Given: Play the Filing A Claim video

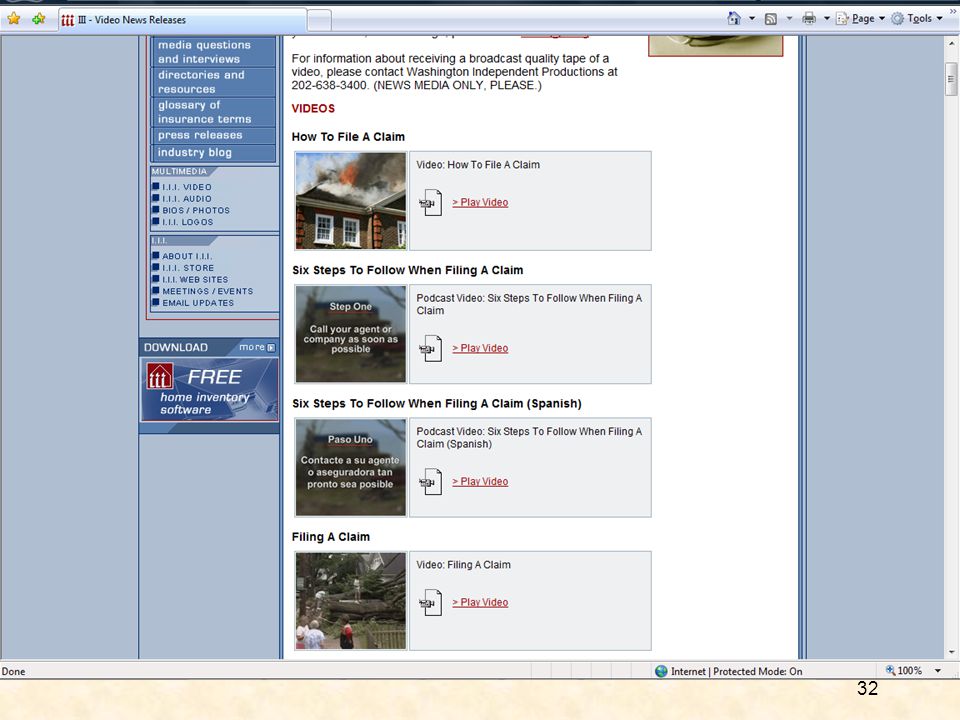Looking at the screenshot, I should coord(480,602).
